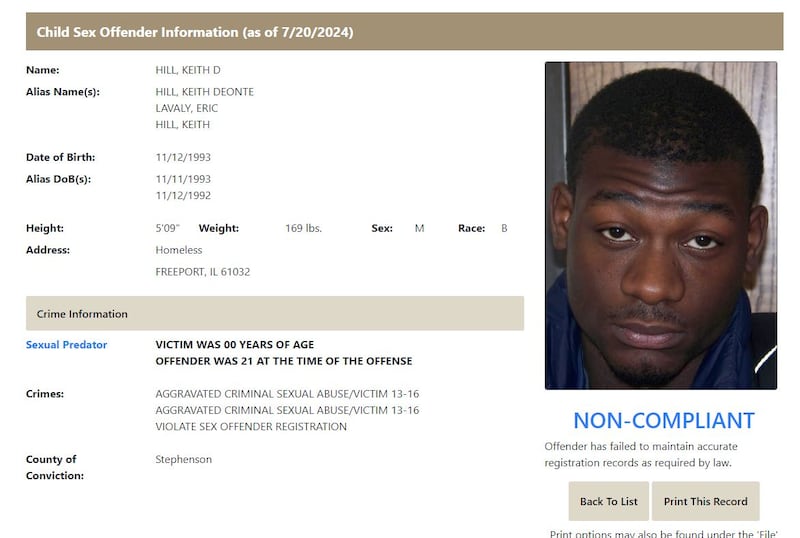Viewport: 800px width, 538px height.
Task: Click the Back To List button
Action: [609, 501]
